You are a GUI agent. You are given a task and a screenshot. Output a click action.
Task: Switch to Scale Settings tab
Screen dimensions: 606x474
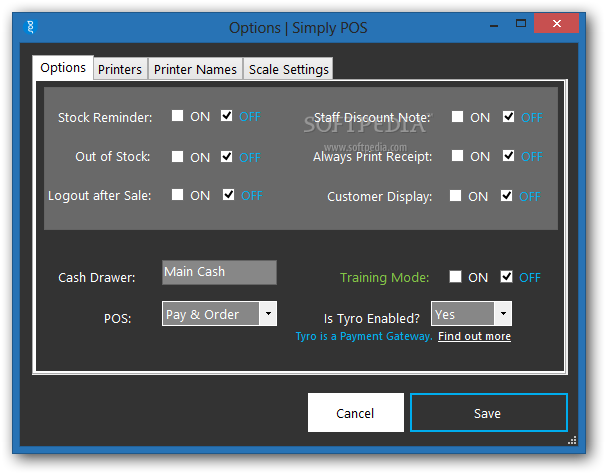point(289,69)
